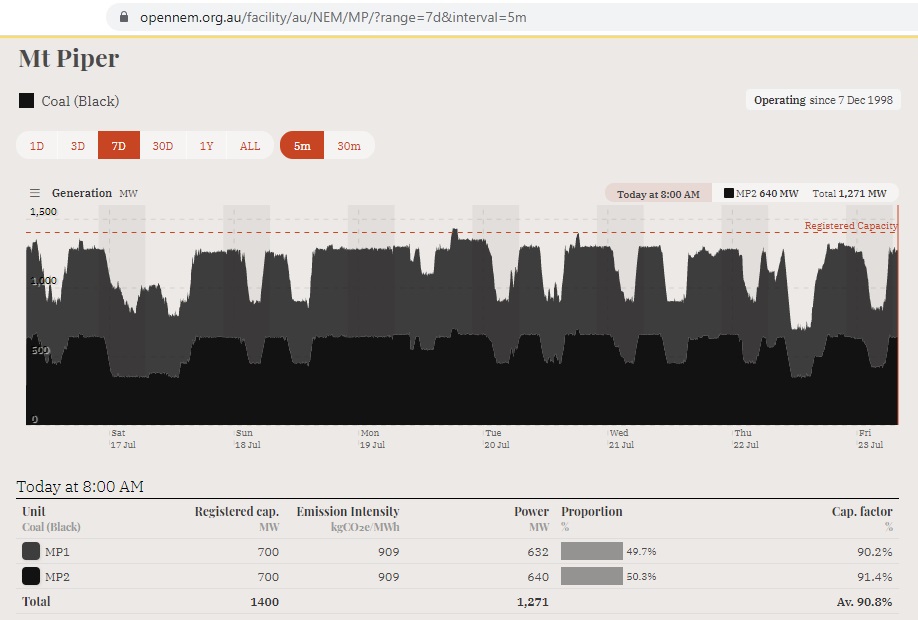Click the Unit column header
The width and height of the screenshot is (918, 620).
pyautogui.click(x=33, y=511)
